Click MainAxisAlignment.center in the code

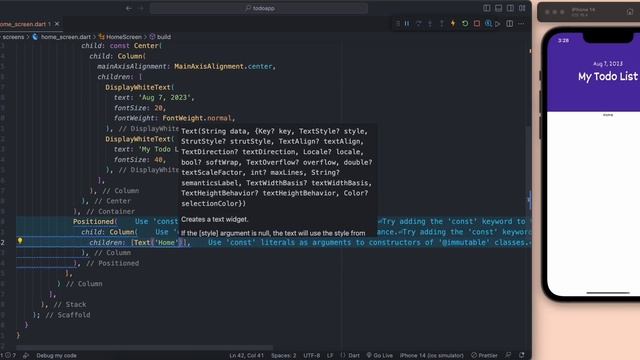pos(223,67)
